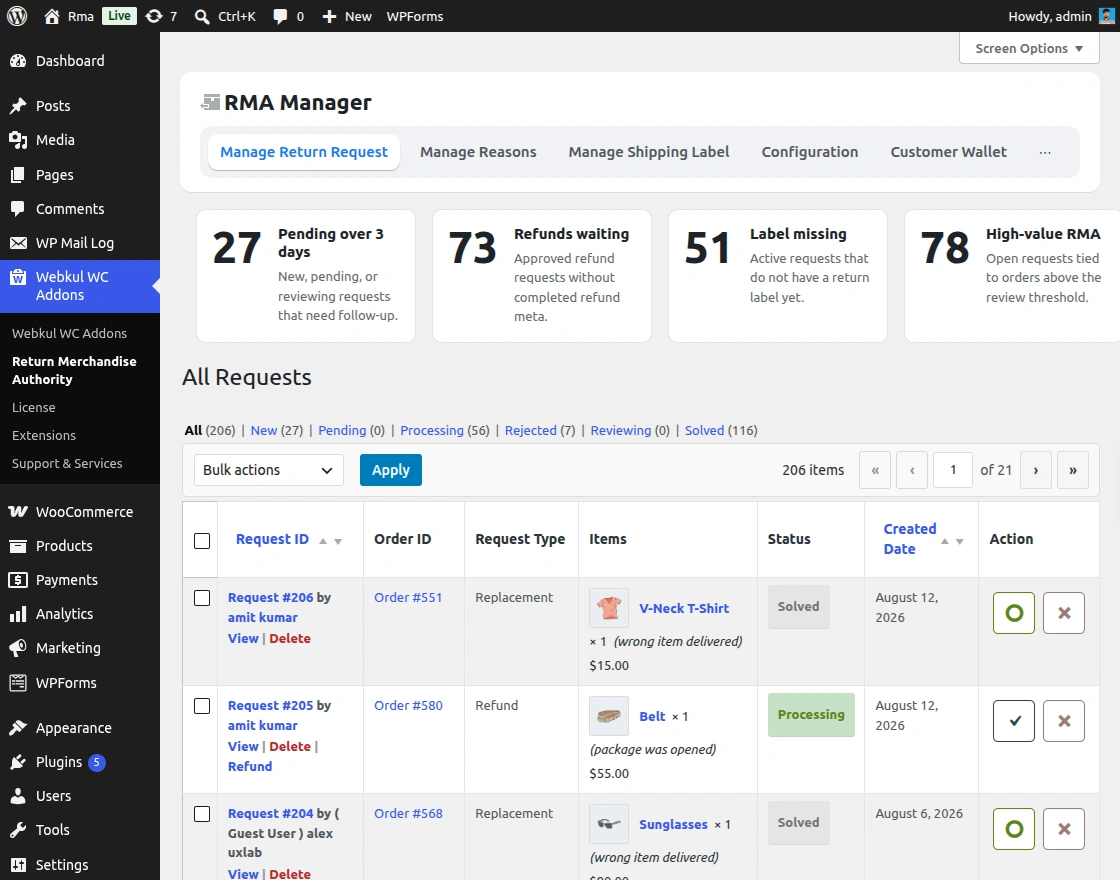1120x880 pixels.
Task: Click the WPForms sidebar icon
Action: (18, 683)
